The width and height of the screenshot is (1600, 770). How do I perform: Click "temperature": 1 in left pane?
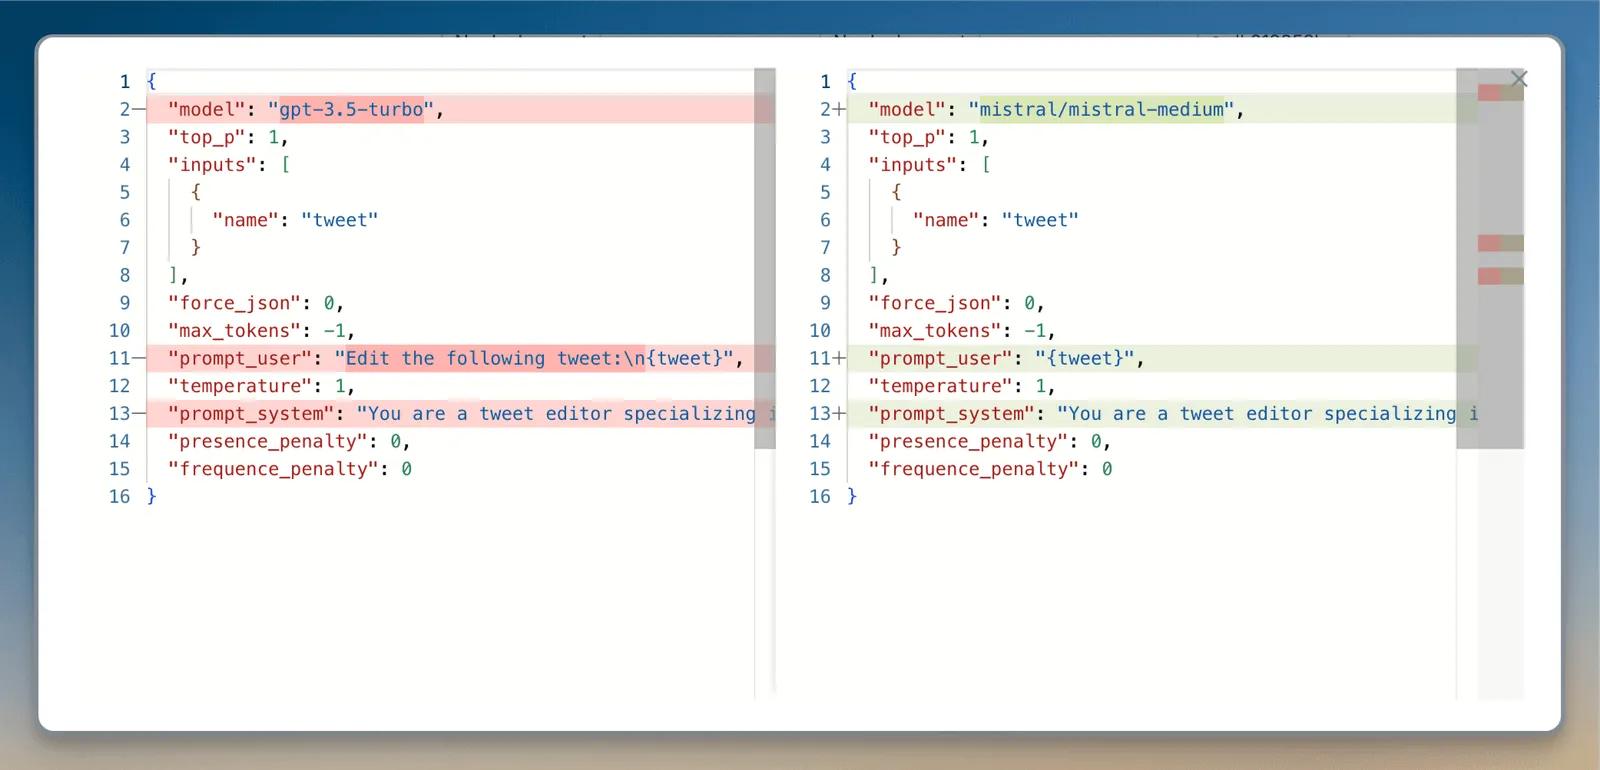click(261, 386)
